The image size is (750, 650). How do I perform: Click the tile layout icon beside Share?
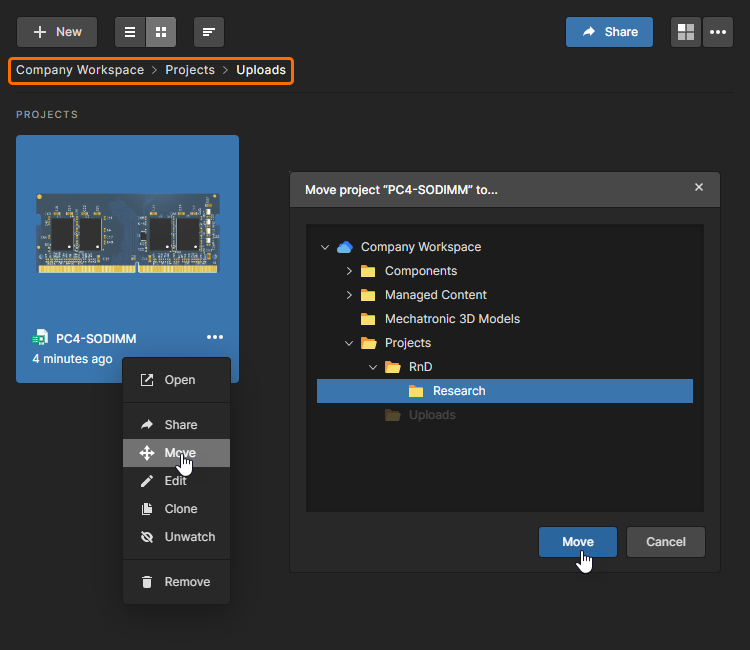point(686,32)
